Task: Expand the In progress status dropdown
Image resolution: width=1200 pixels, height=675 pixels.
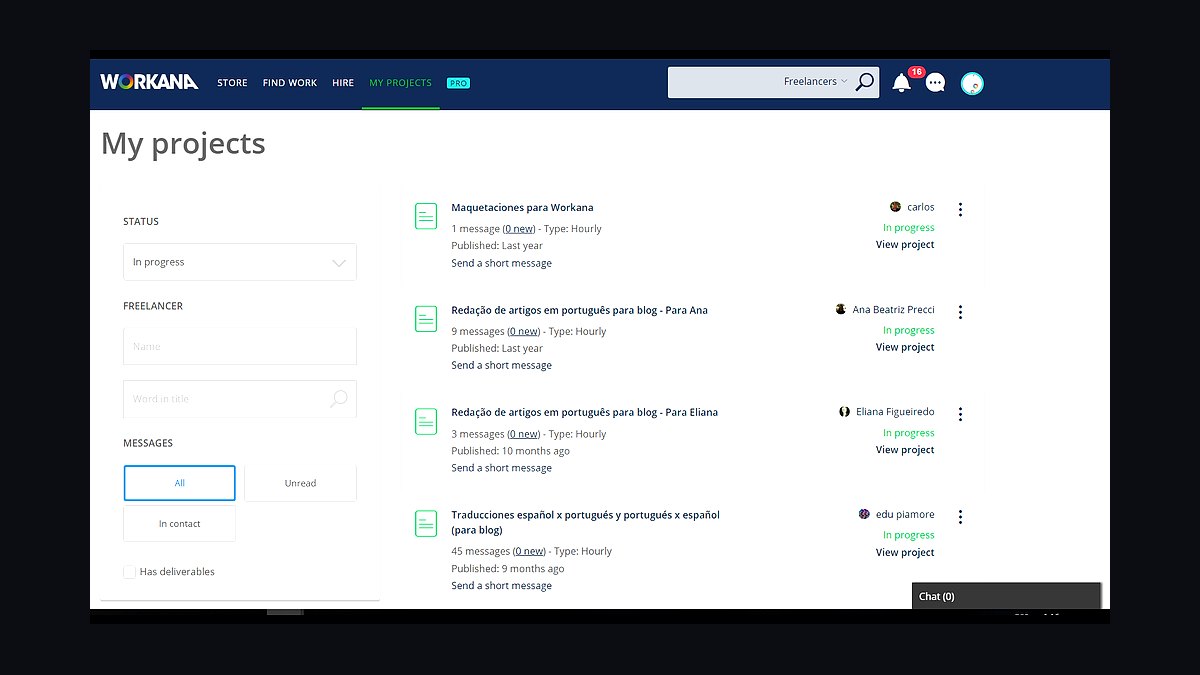Action: pyautogui.click(x=240, y=262)
